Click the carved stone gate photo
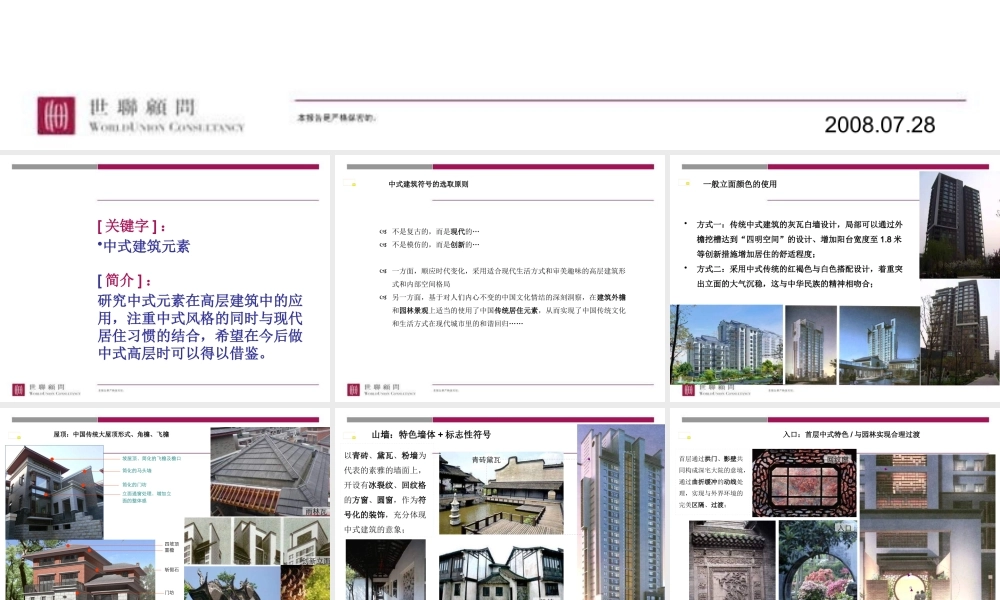 click(x=732, y=560)
